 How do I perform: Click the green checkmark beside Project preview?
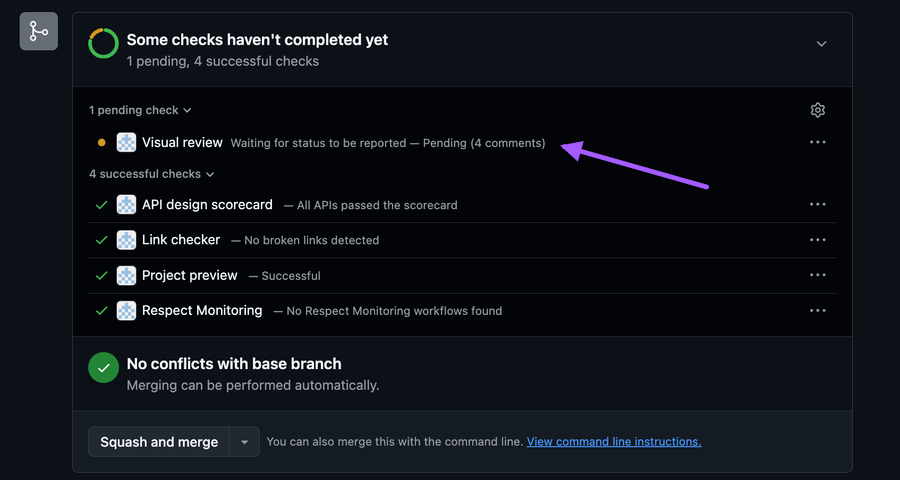pos(102,276)
